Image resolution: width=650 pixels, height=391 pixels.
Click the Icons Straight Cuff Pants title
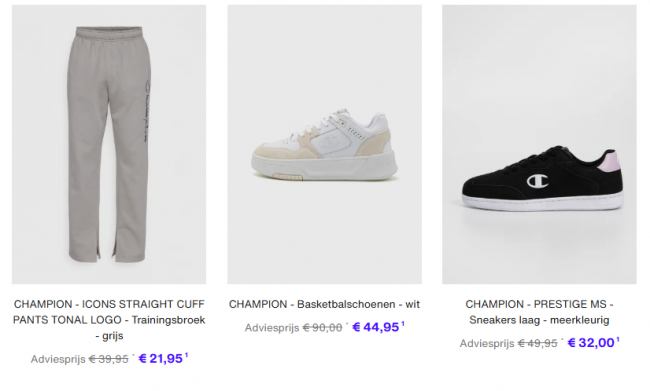pyautogui.click(x=109, y=320)
